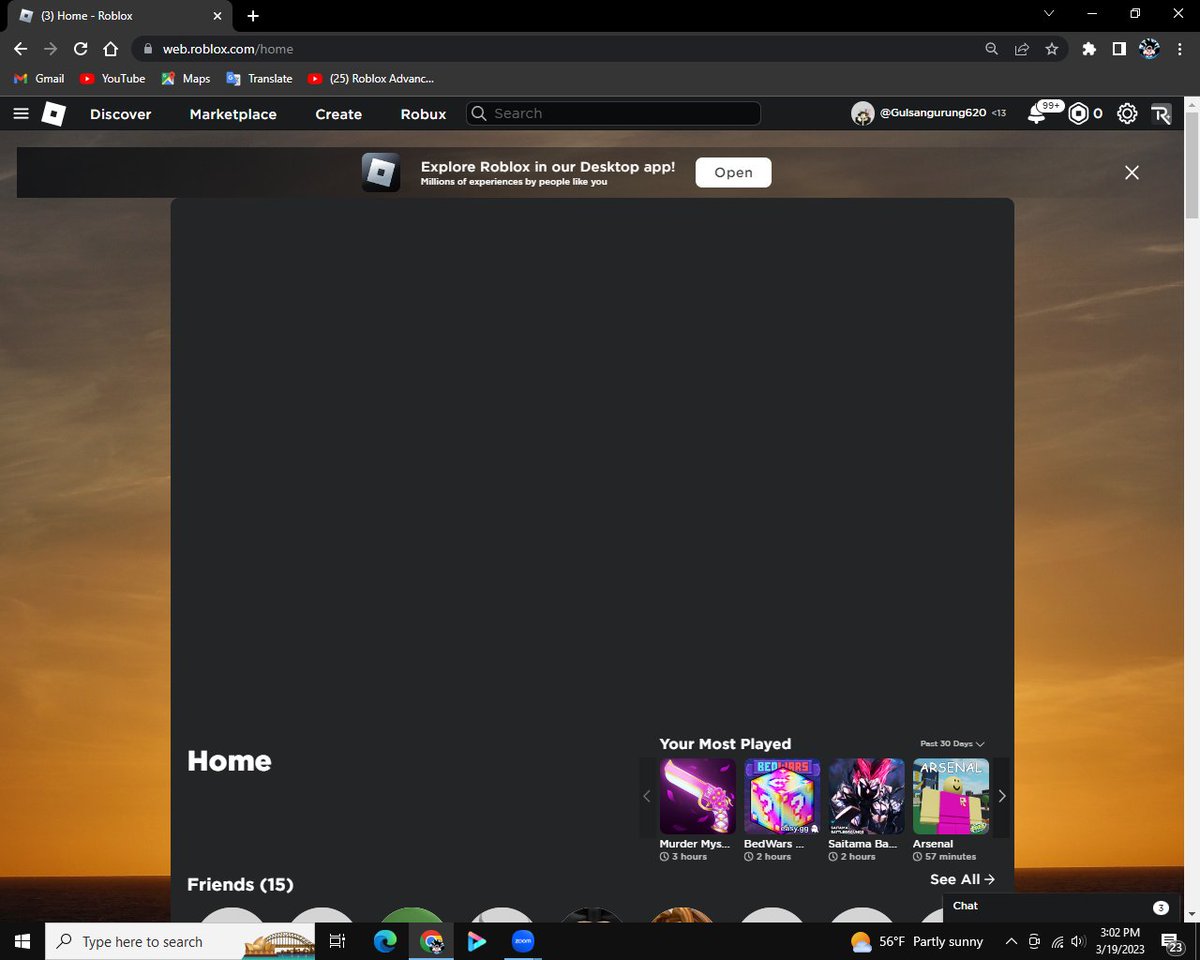Open the Windows notification center icon
Screen dimensions: 1200x960
[x=1172, y=941]
